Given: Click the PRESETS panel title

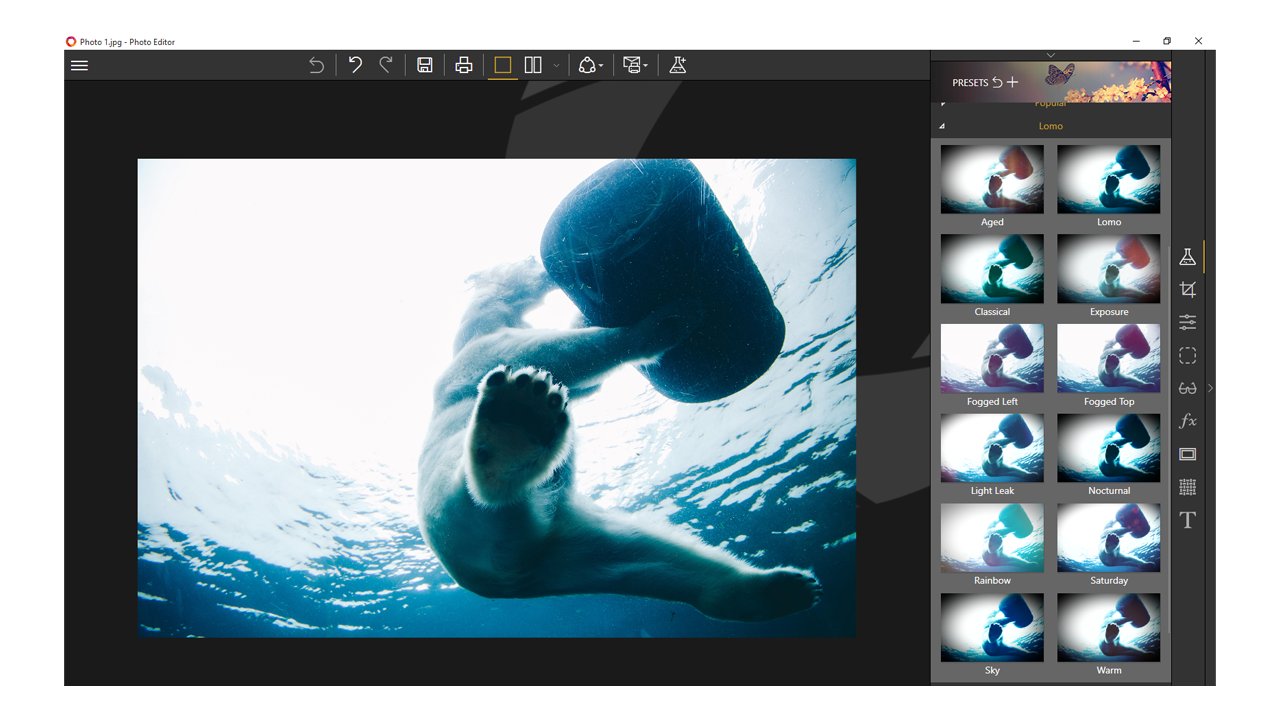Looking at the screenshot, I should click(970, 83).
